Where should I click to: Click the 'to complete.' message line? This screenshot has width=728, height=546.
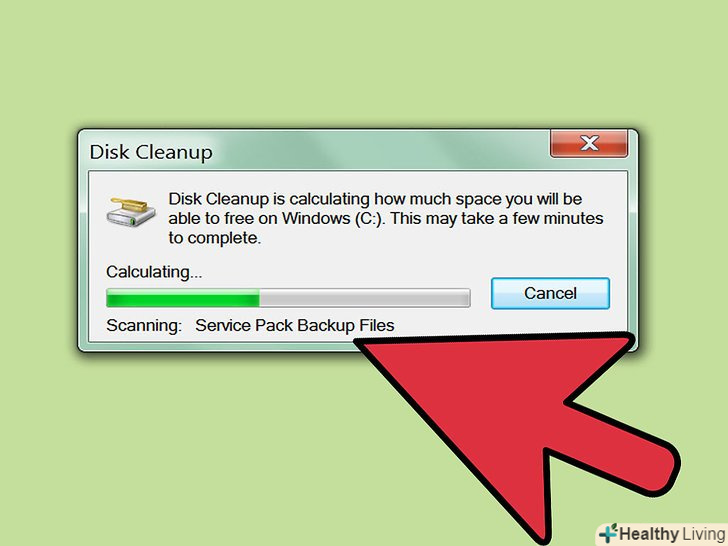click(214, 238)
